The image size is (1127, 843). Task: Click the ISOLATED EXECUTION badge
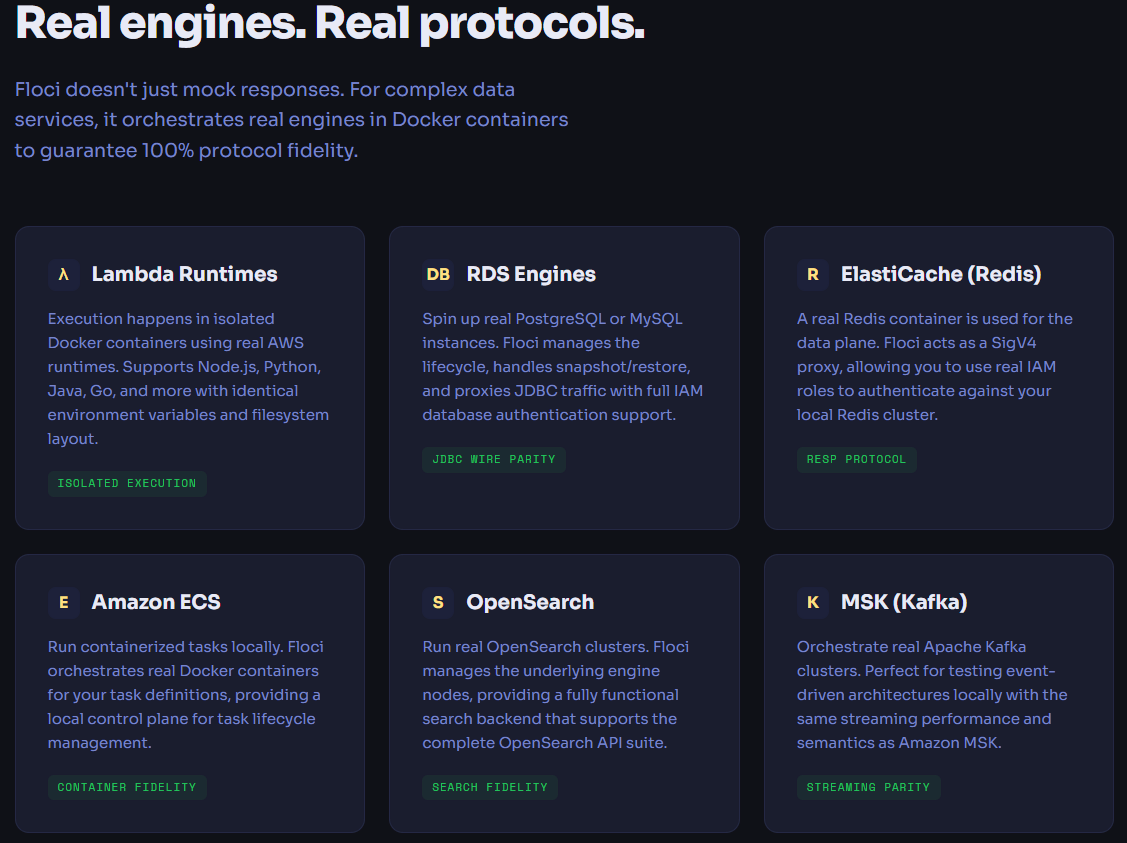127,484
